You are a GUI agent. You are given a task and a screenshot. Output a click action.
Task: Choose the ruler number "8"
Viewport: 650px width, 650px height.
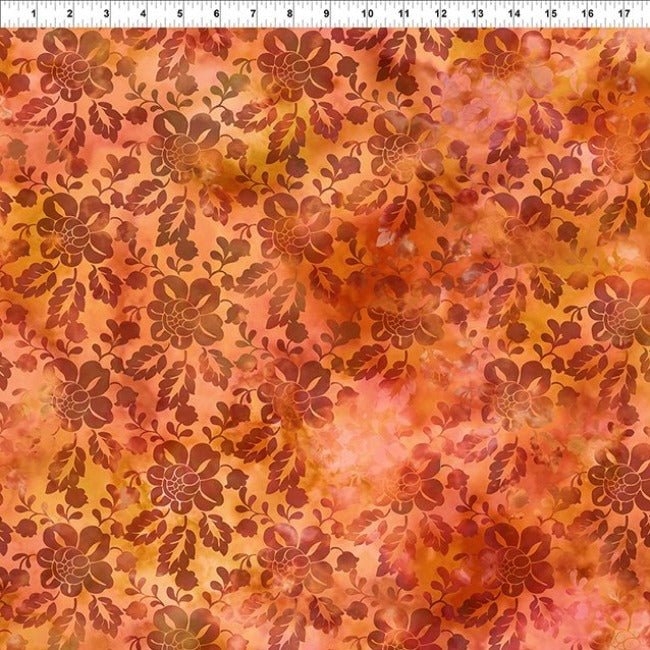click(x=290, y=14)
